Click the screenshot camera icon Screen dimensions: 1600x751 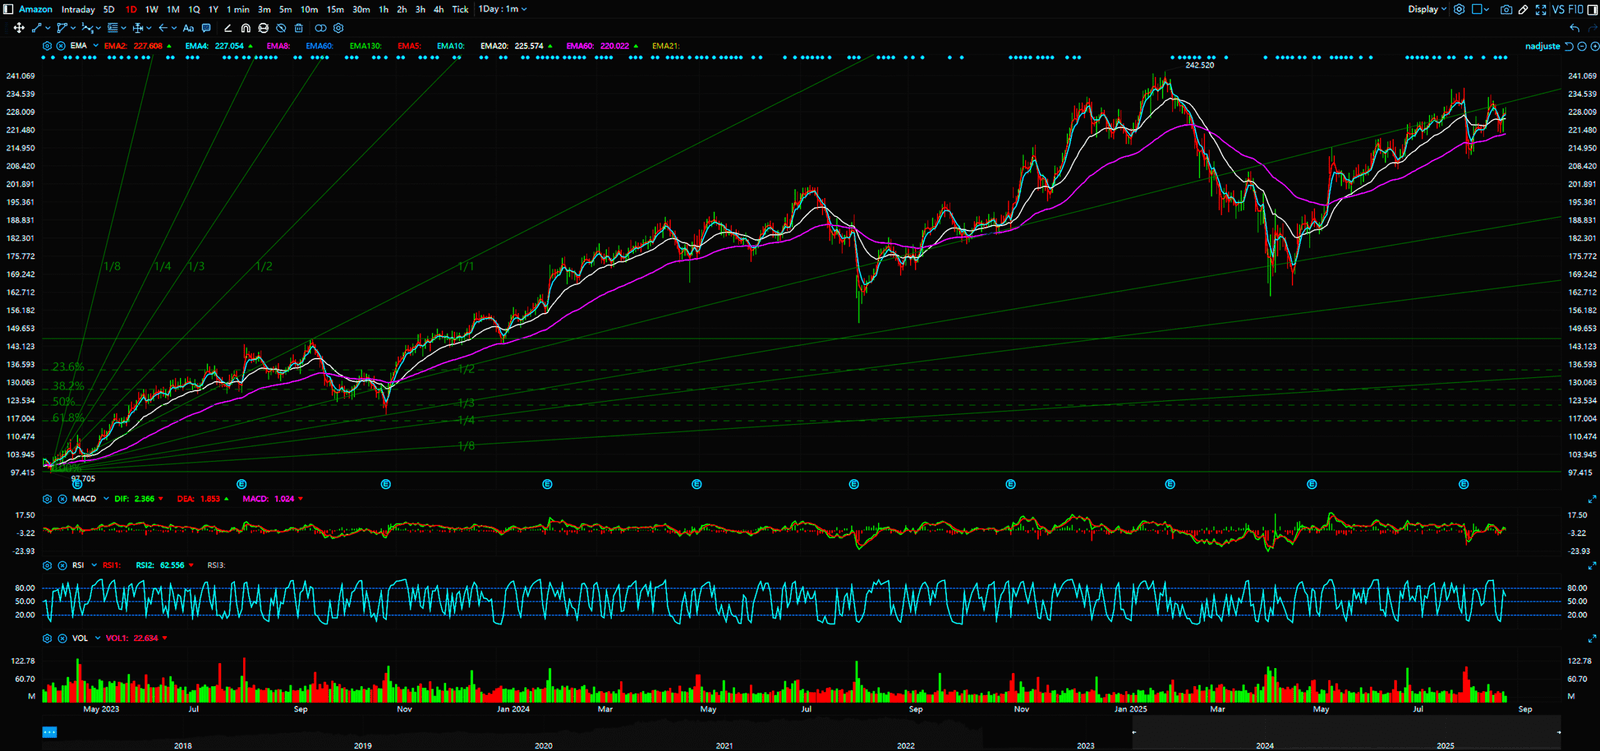tap(1506, 9)
